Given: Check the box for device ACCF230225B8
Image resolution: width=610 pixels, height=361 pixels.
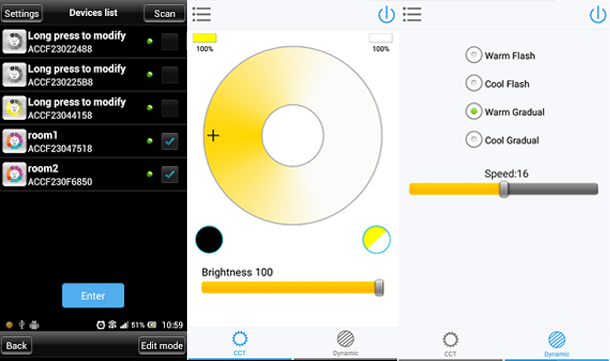Looking at the screenshot, I should [x=170, y=74].
